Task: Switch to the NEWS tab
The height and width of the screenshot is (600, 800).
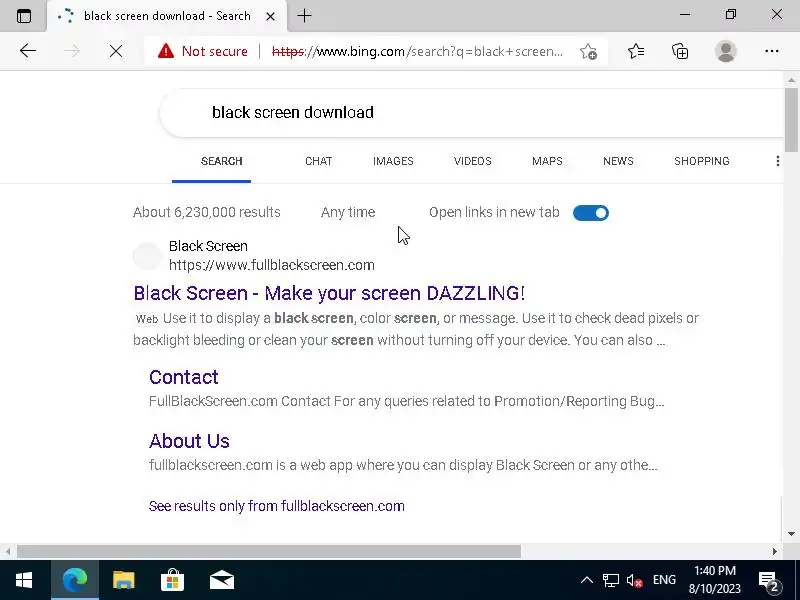Action: coord(618,161)
